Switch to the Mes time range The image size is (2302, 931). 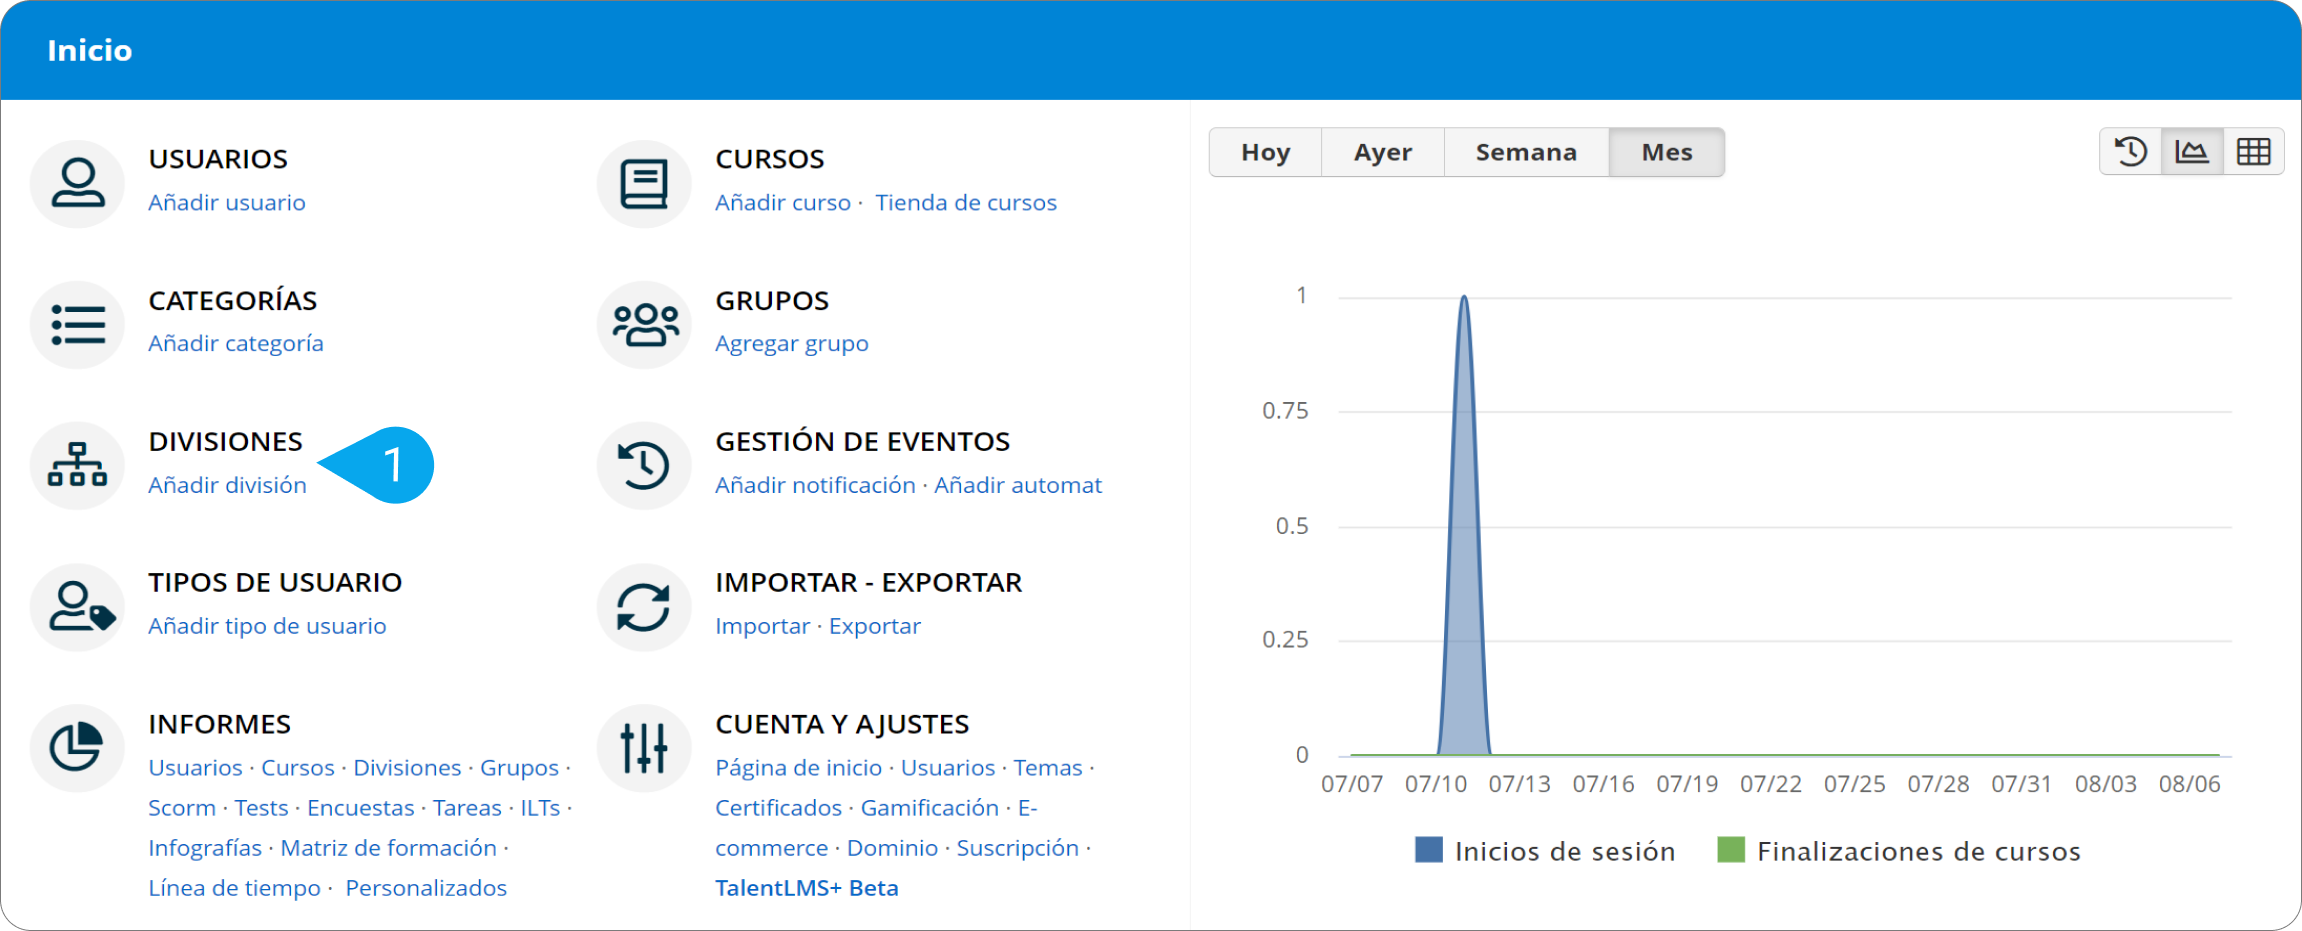1666,152
